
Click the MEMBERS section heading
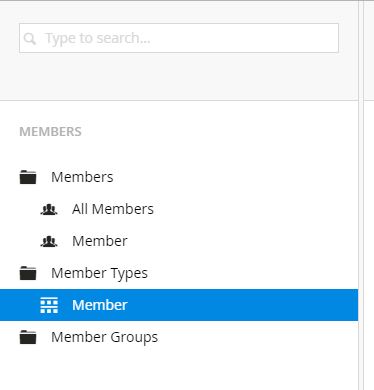coord(50,132)
